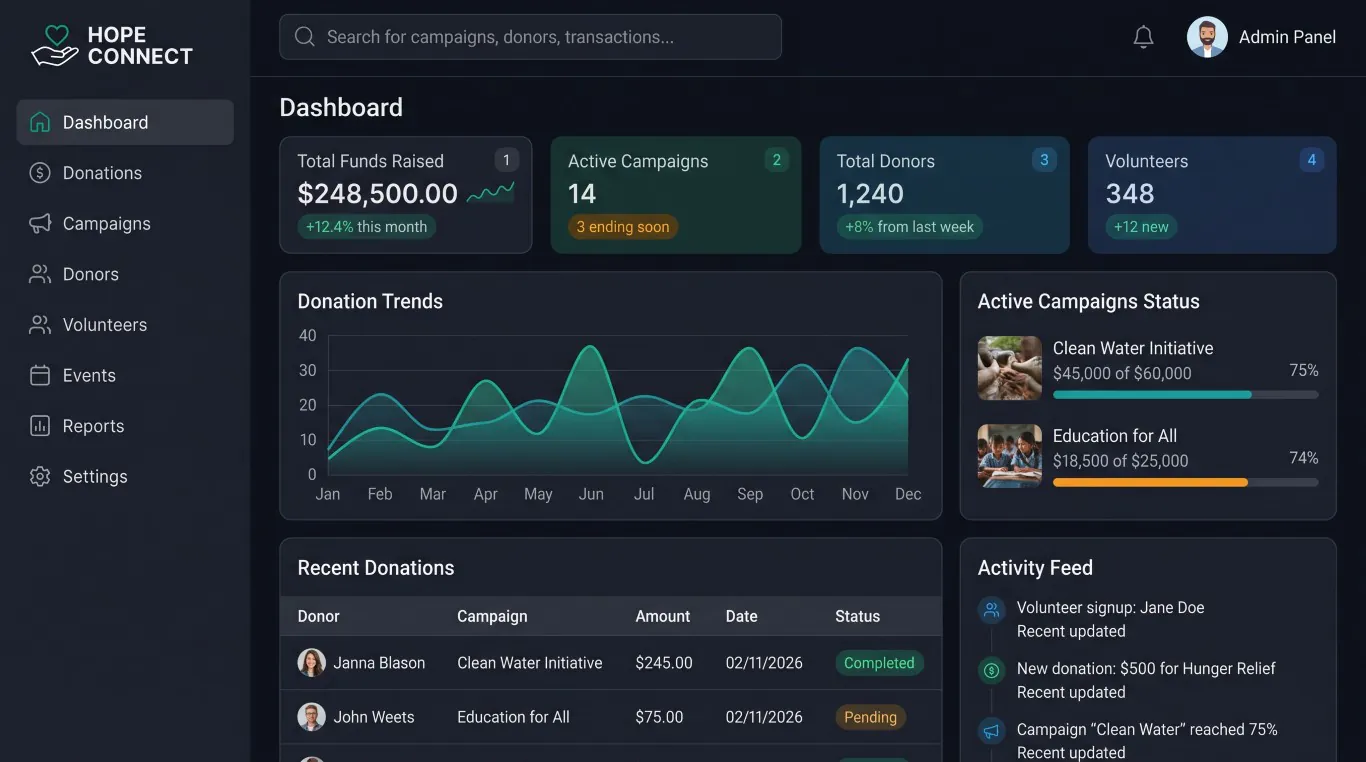Click the Education for All progress bar
This screenshot has width=1366, height=762.
(x=1185, y=483)
